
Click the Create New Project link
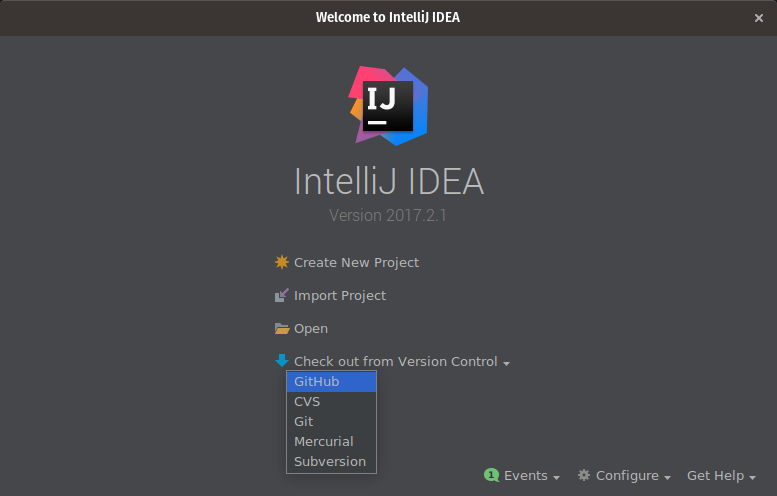[x=356, y=262]
